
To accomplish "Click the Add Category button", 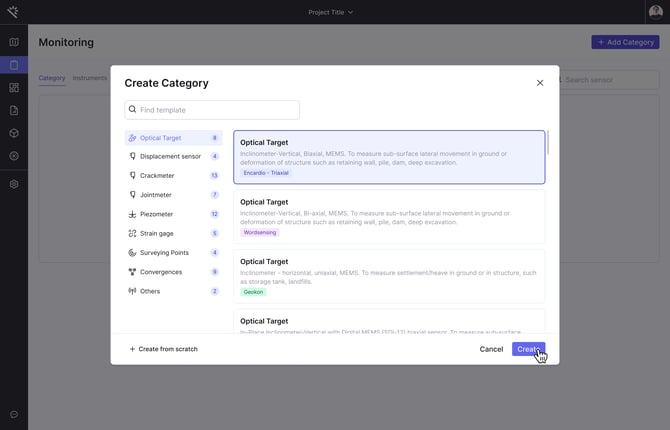I will 625,42.
